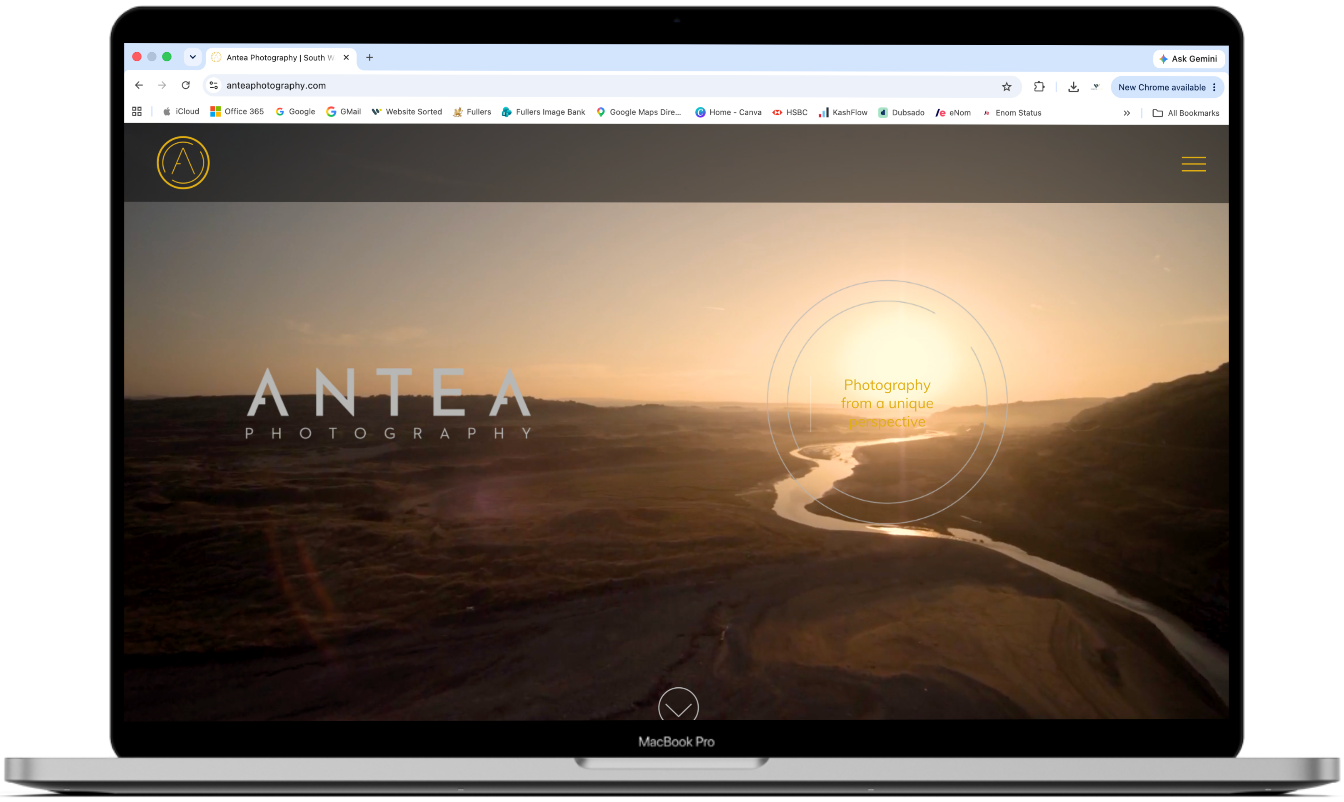Click the New Chrome available button
This screenshot has width=1344, height=802.
[1167, 87]
